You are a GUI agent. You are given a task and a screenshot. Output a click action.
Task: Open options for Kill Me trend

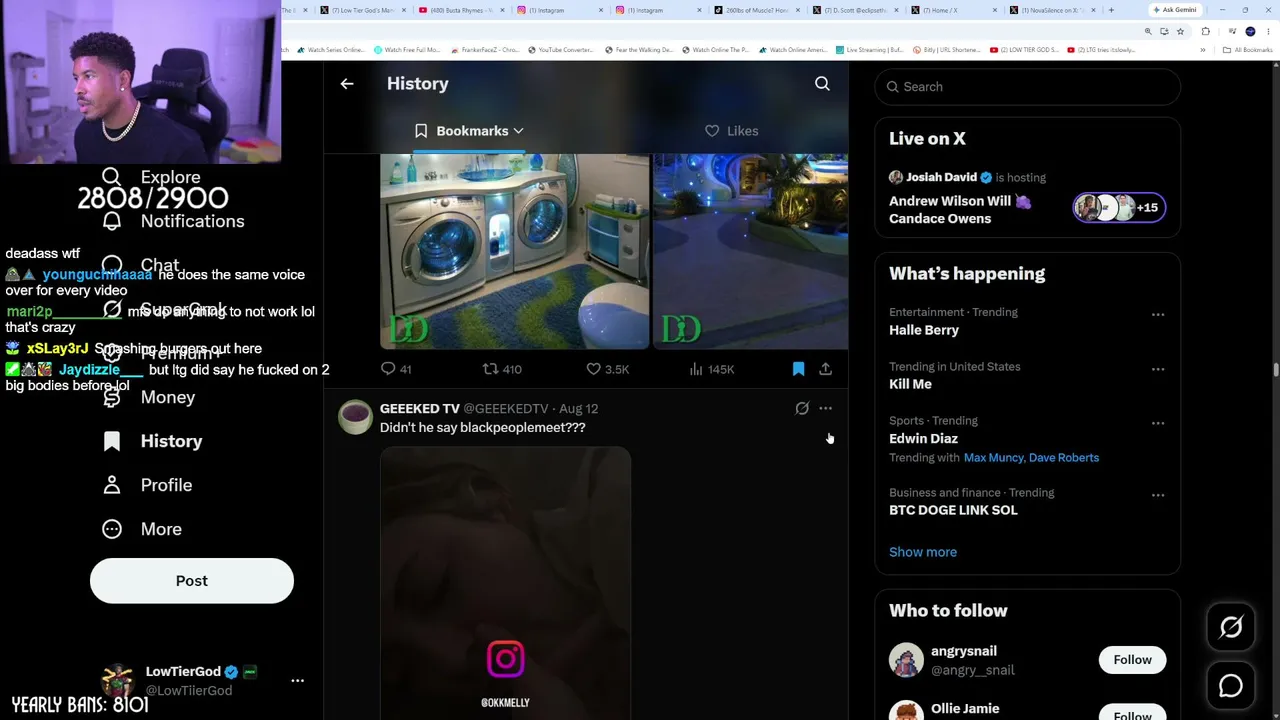pos(1158,369)
